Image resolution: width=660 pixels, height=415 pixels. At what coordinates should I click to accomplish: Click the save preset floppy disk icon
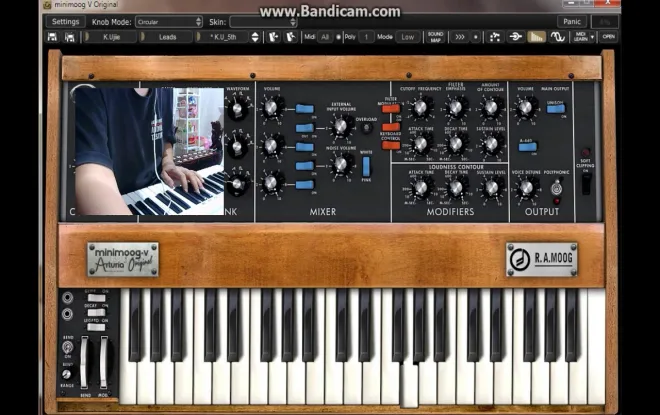[52, 37]
